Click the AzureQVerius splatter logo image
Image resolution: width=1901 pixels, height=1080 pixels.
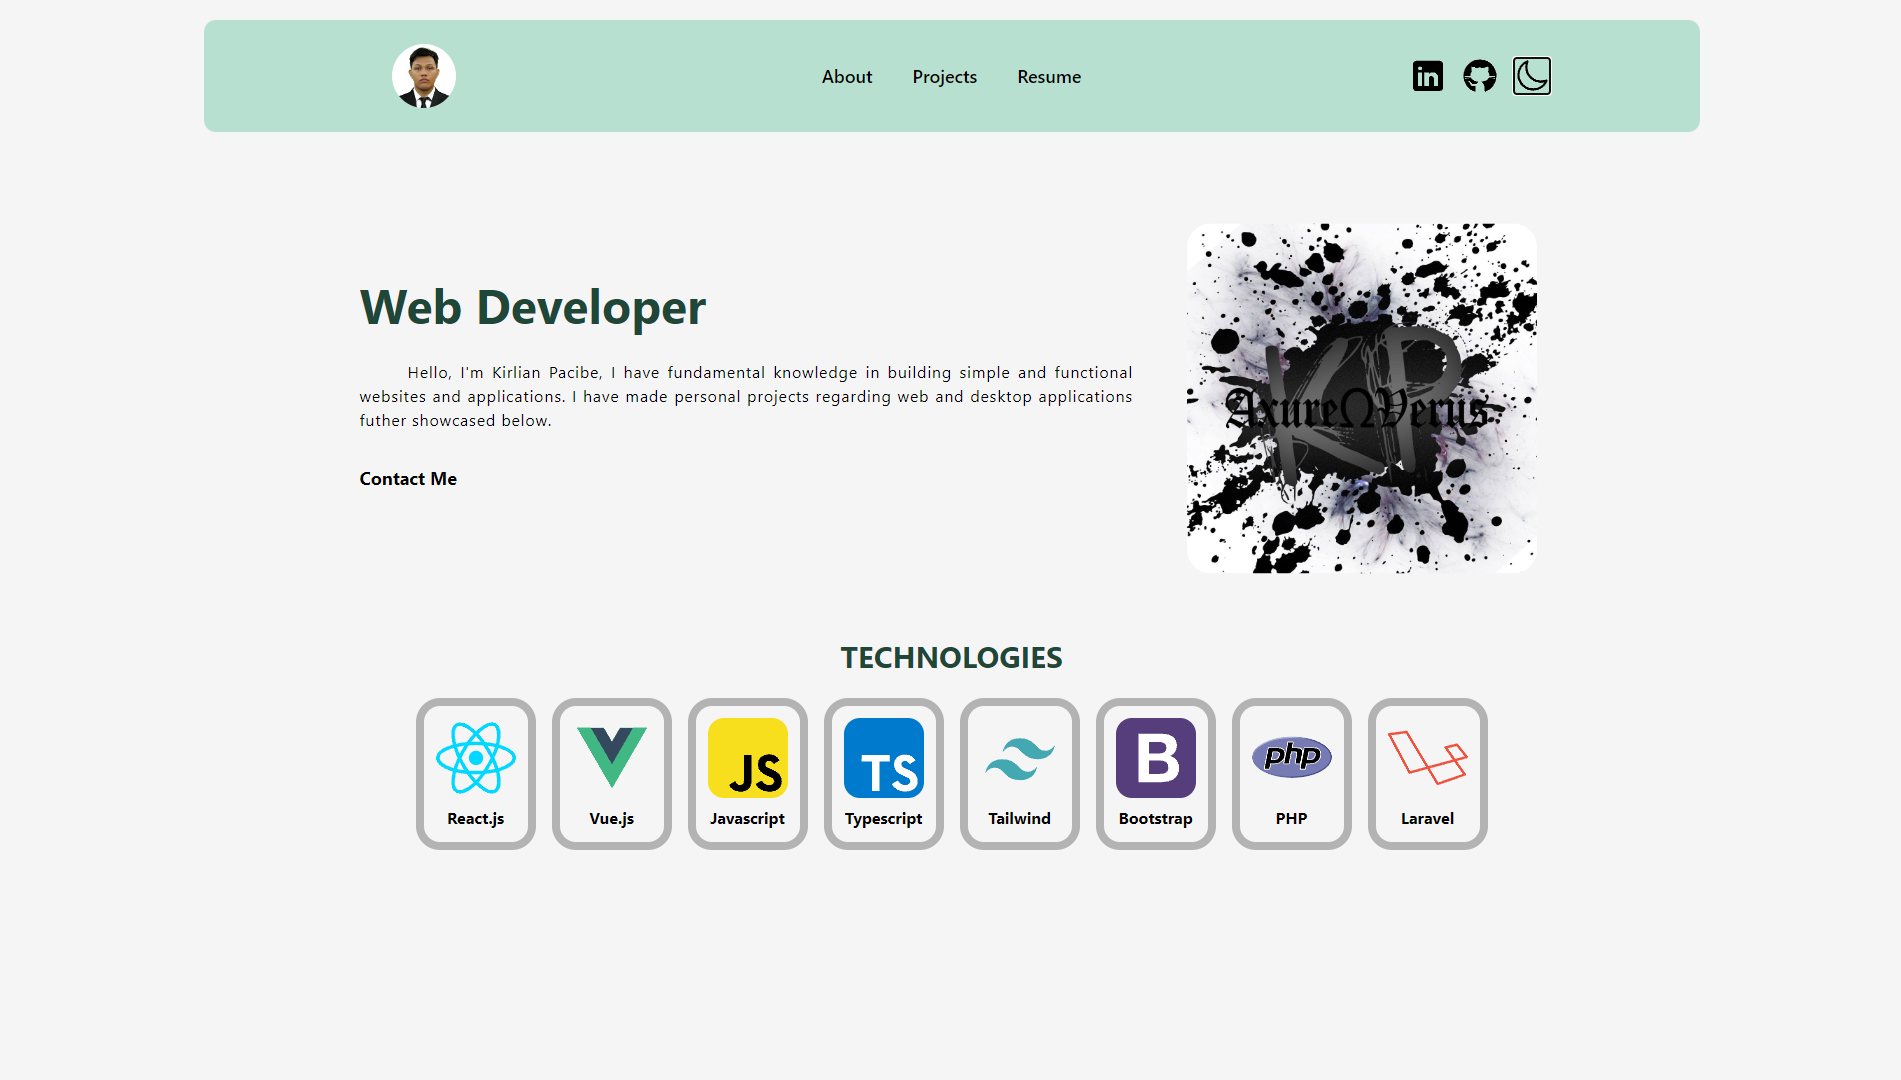(1361, 398)
